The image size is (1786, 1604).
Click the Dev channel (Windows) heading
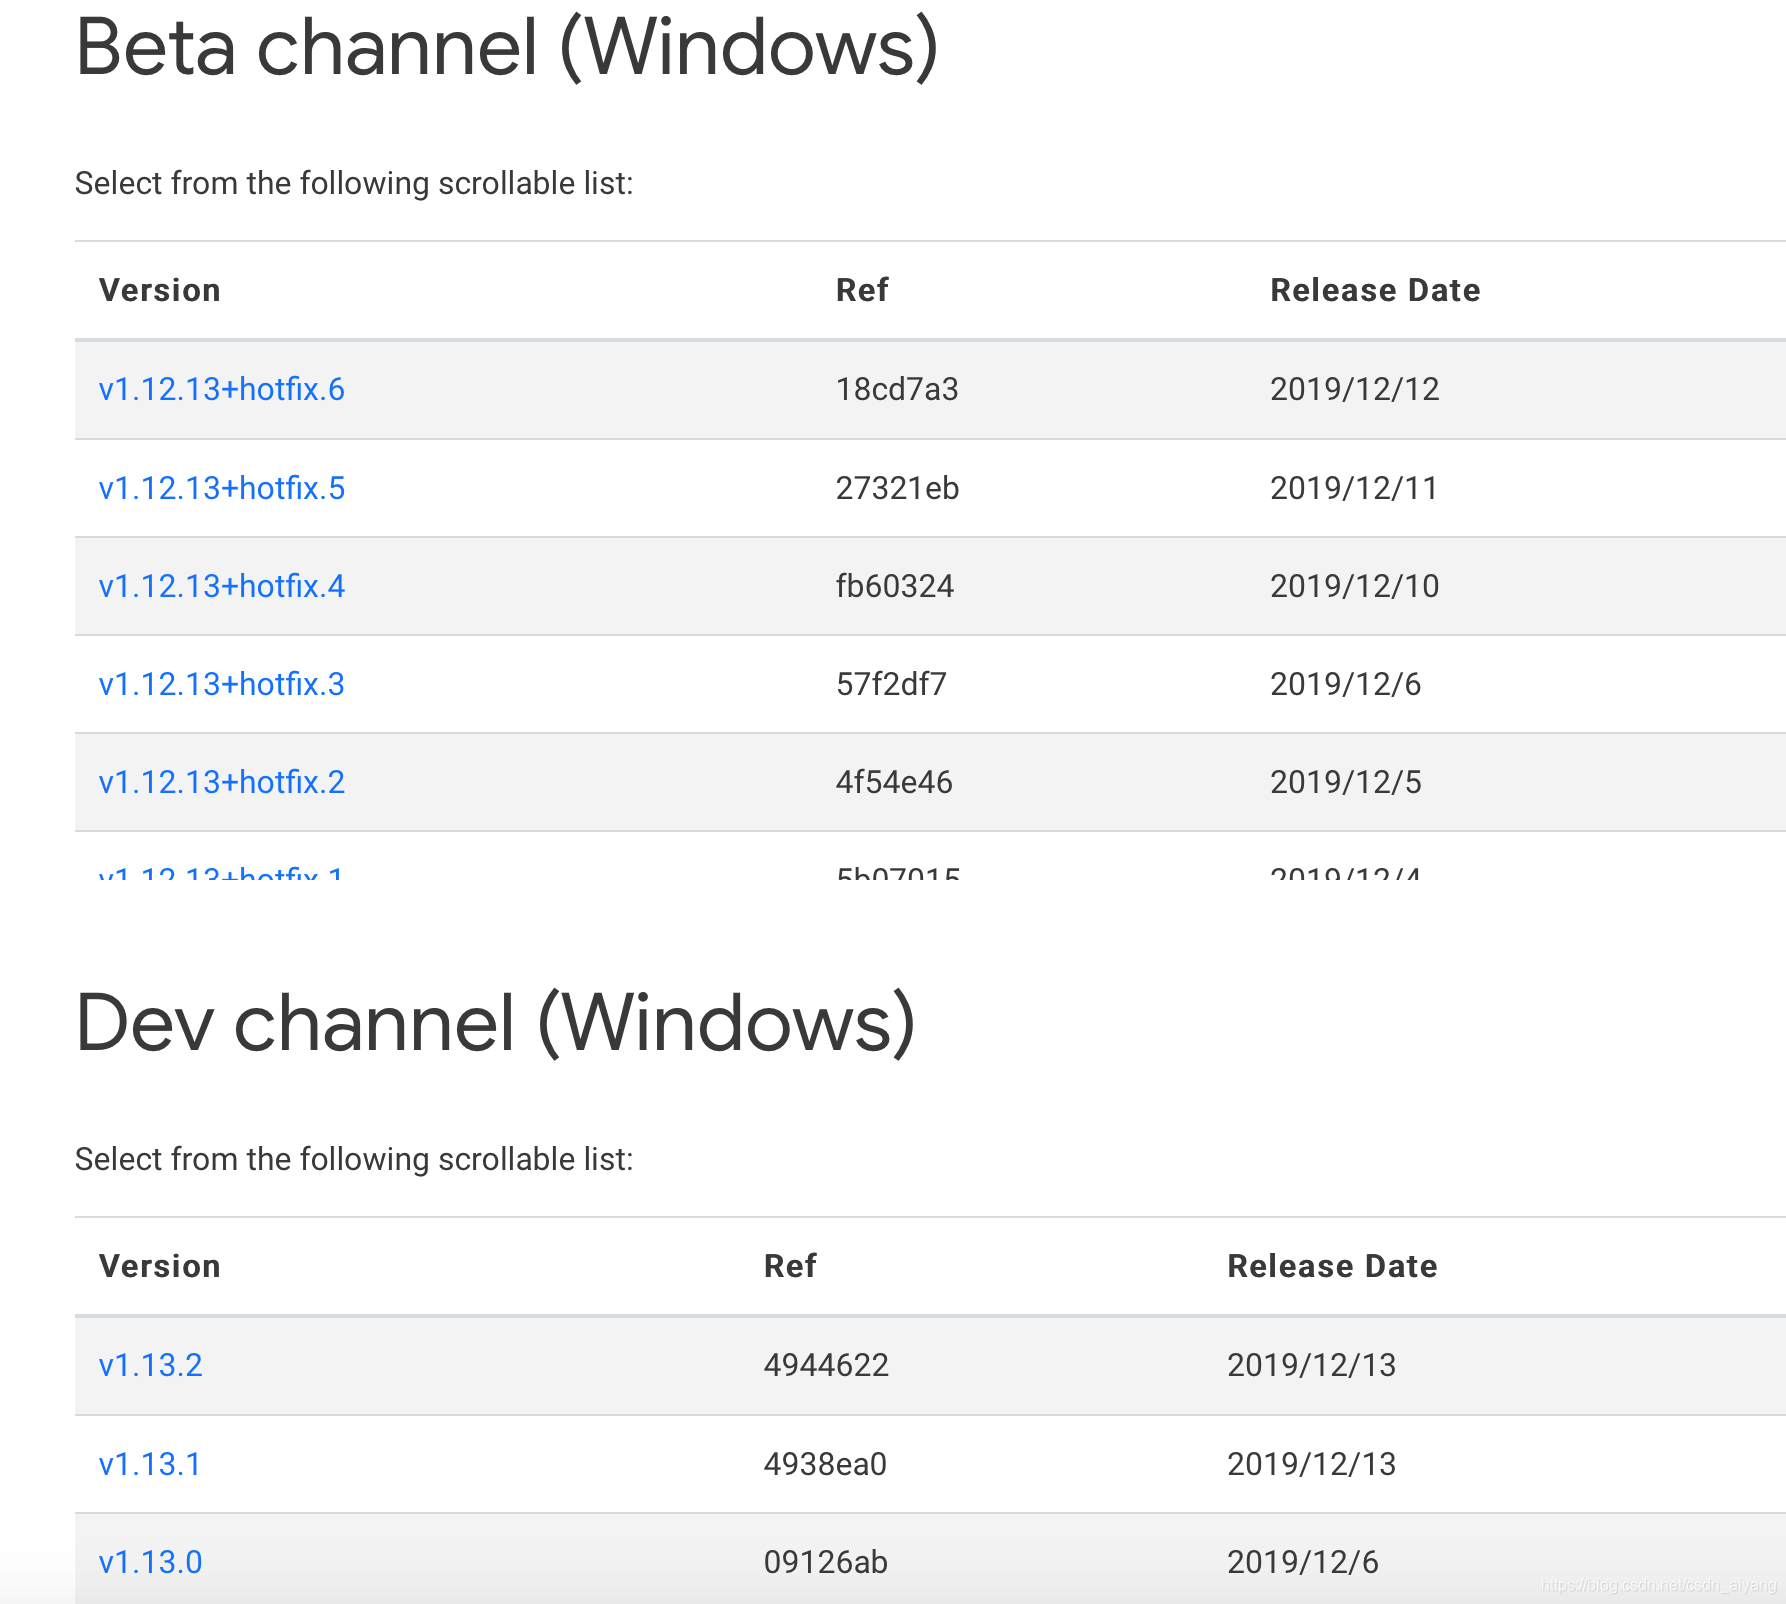(495, 1024)
